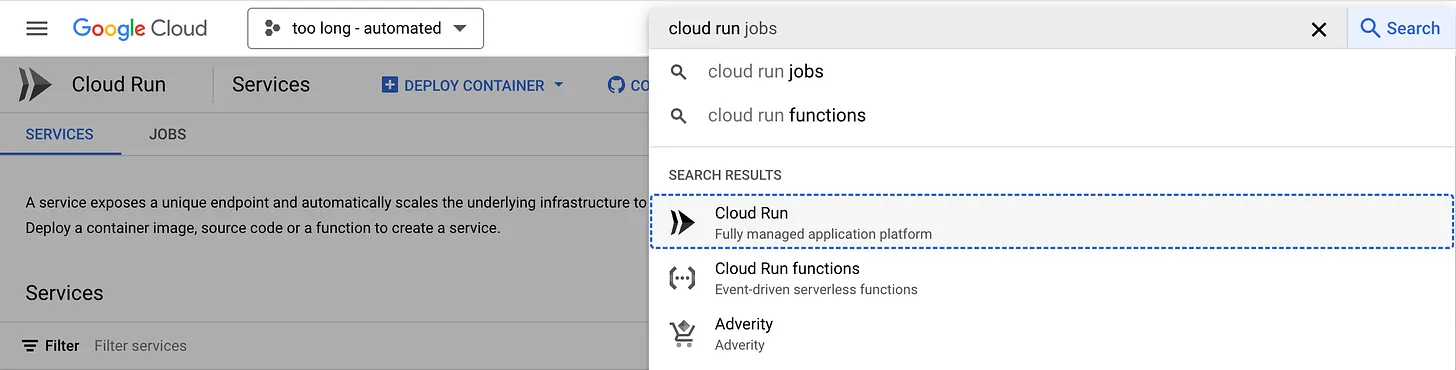Viewport: 1456px width, 370px height.
Task: Click the Filter icon above services list
Action: coord(30,346)
